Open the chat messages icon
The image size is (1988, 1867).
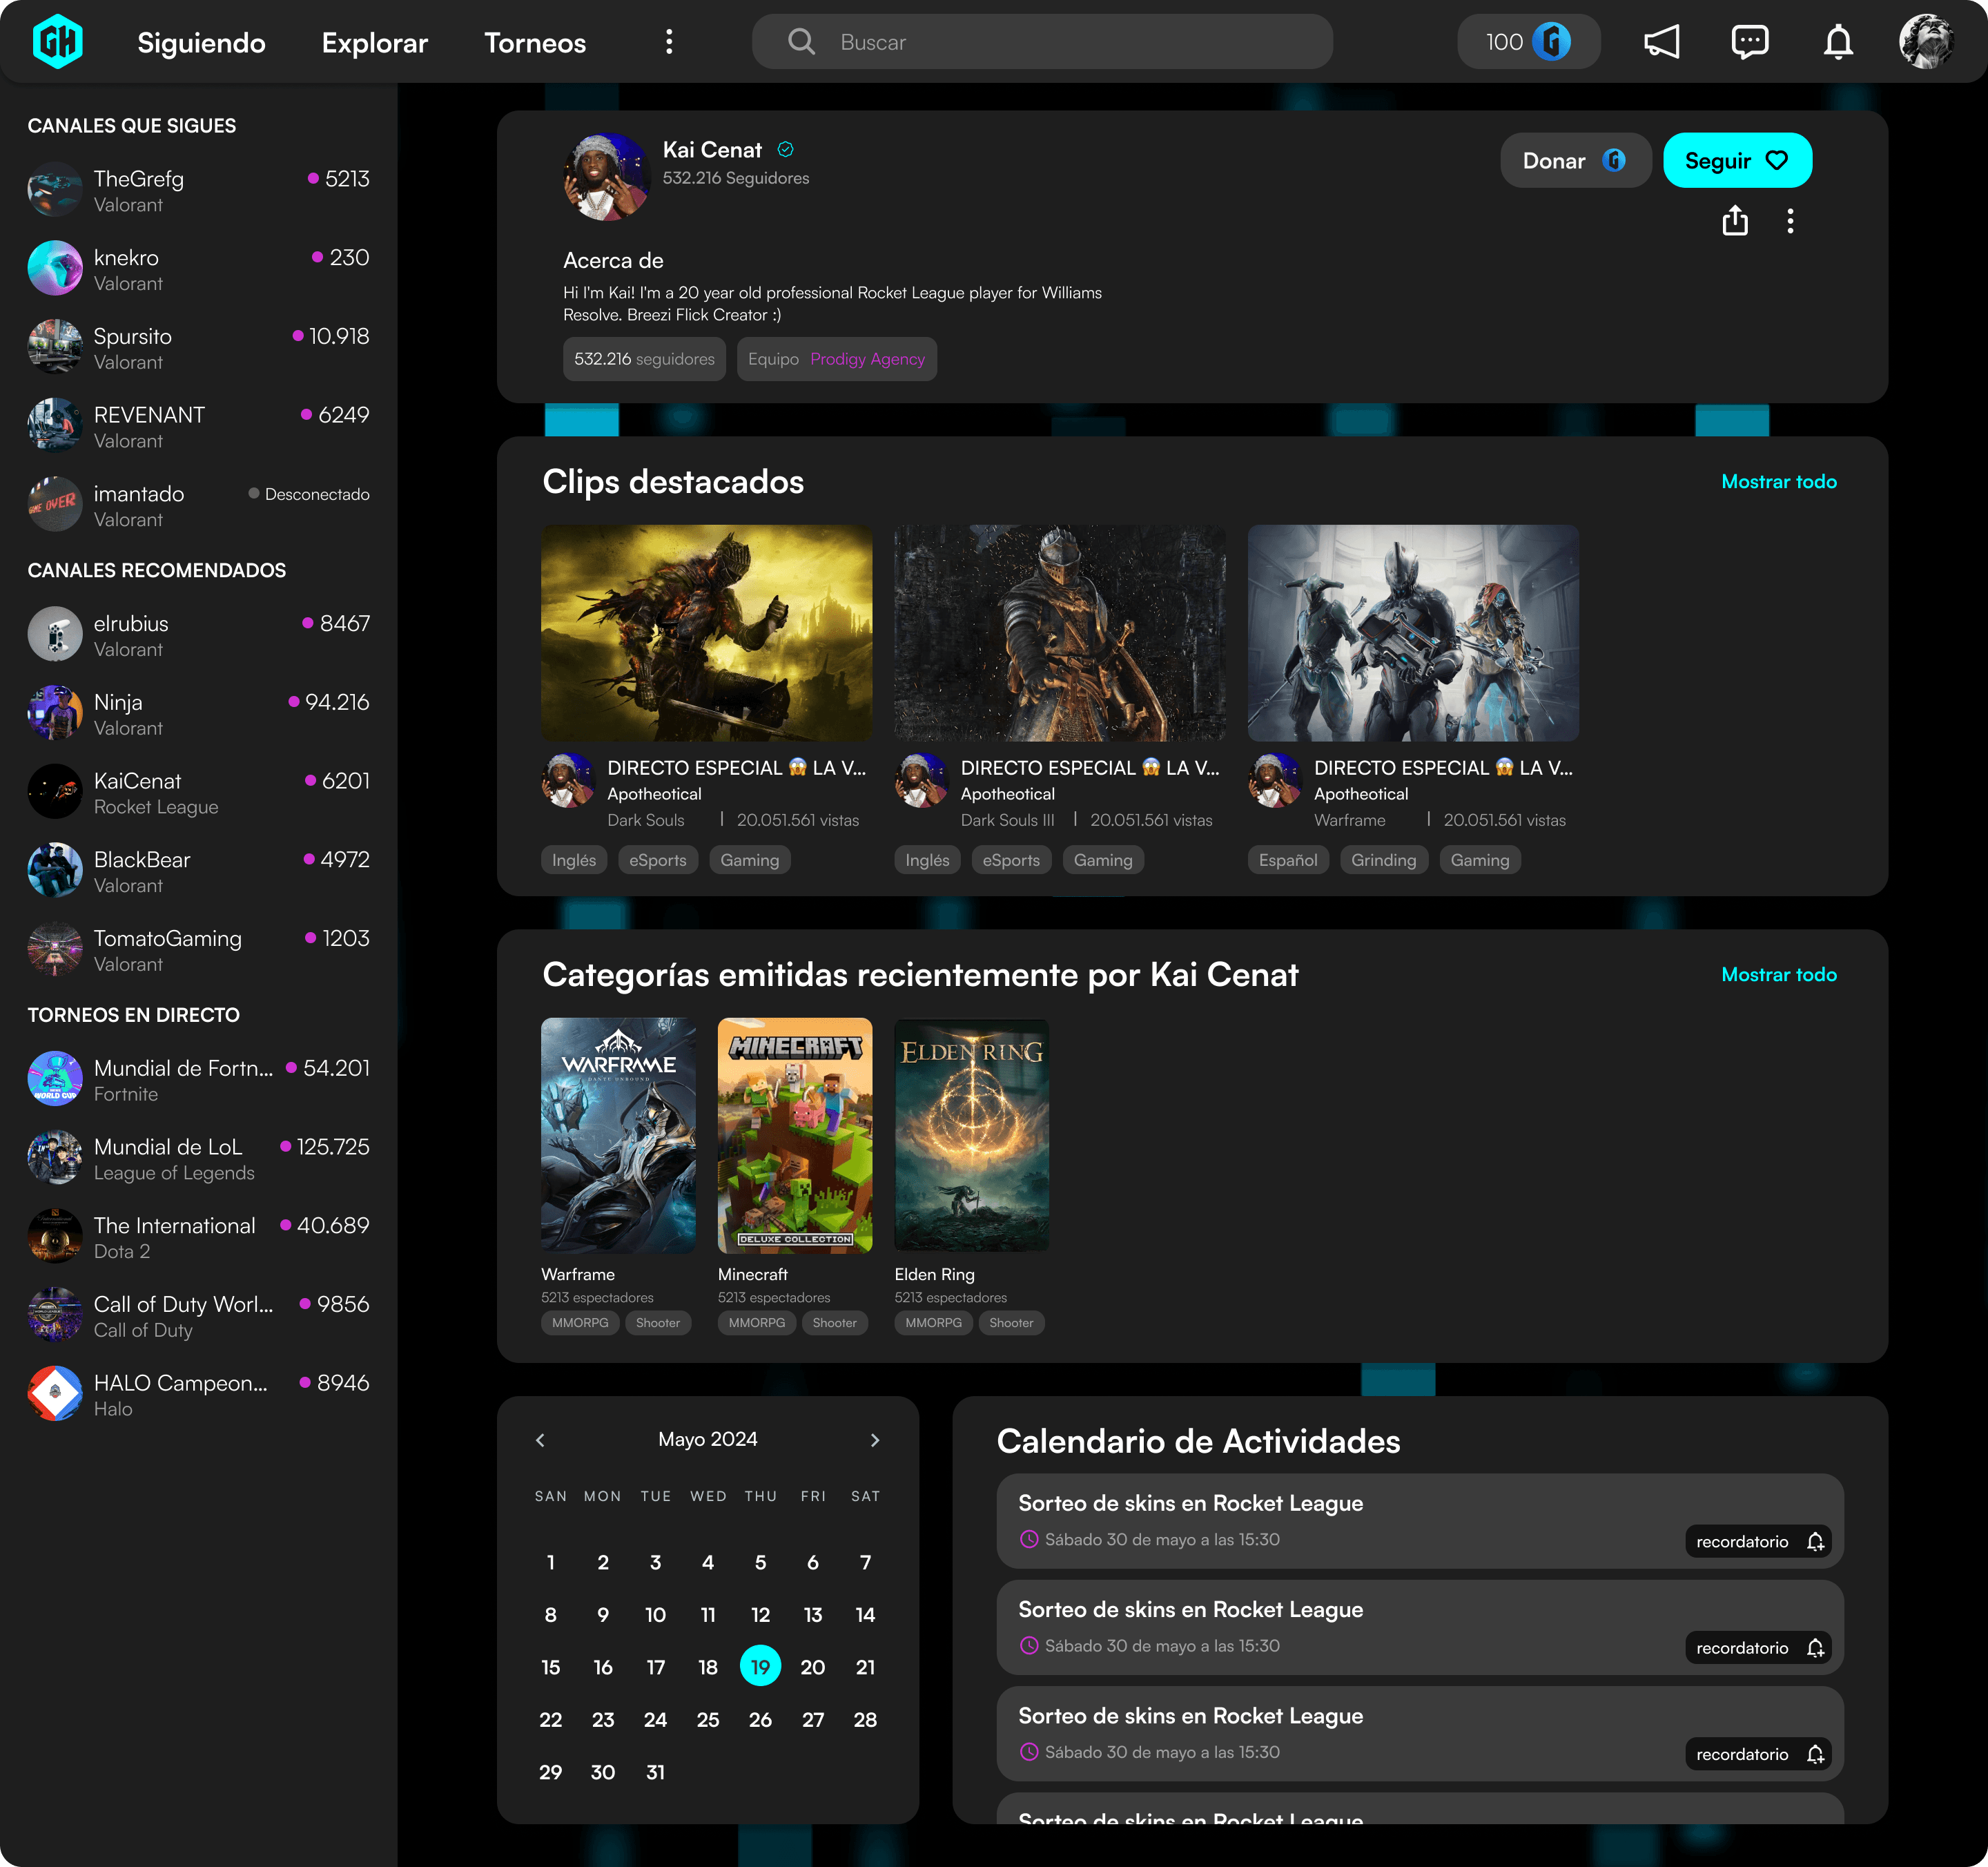pos(1749,42)
